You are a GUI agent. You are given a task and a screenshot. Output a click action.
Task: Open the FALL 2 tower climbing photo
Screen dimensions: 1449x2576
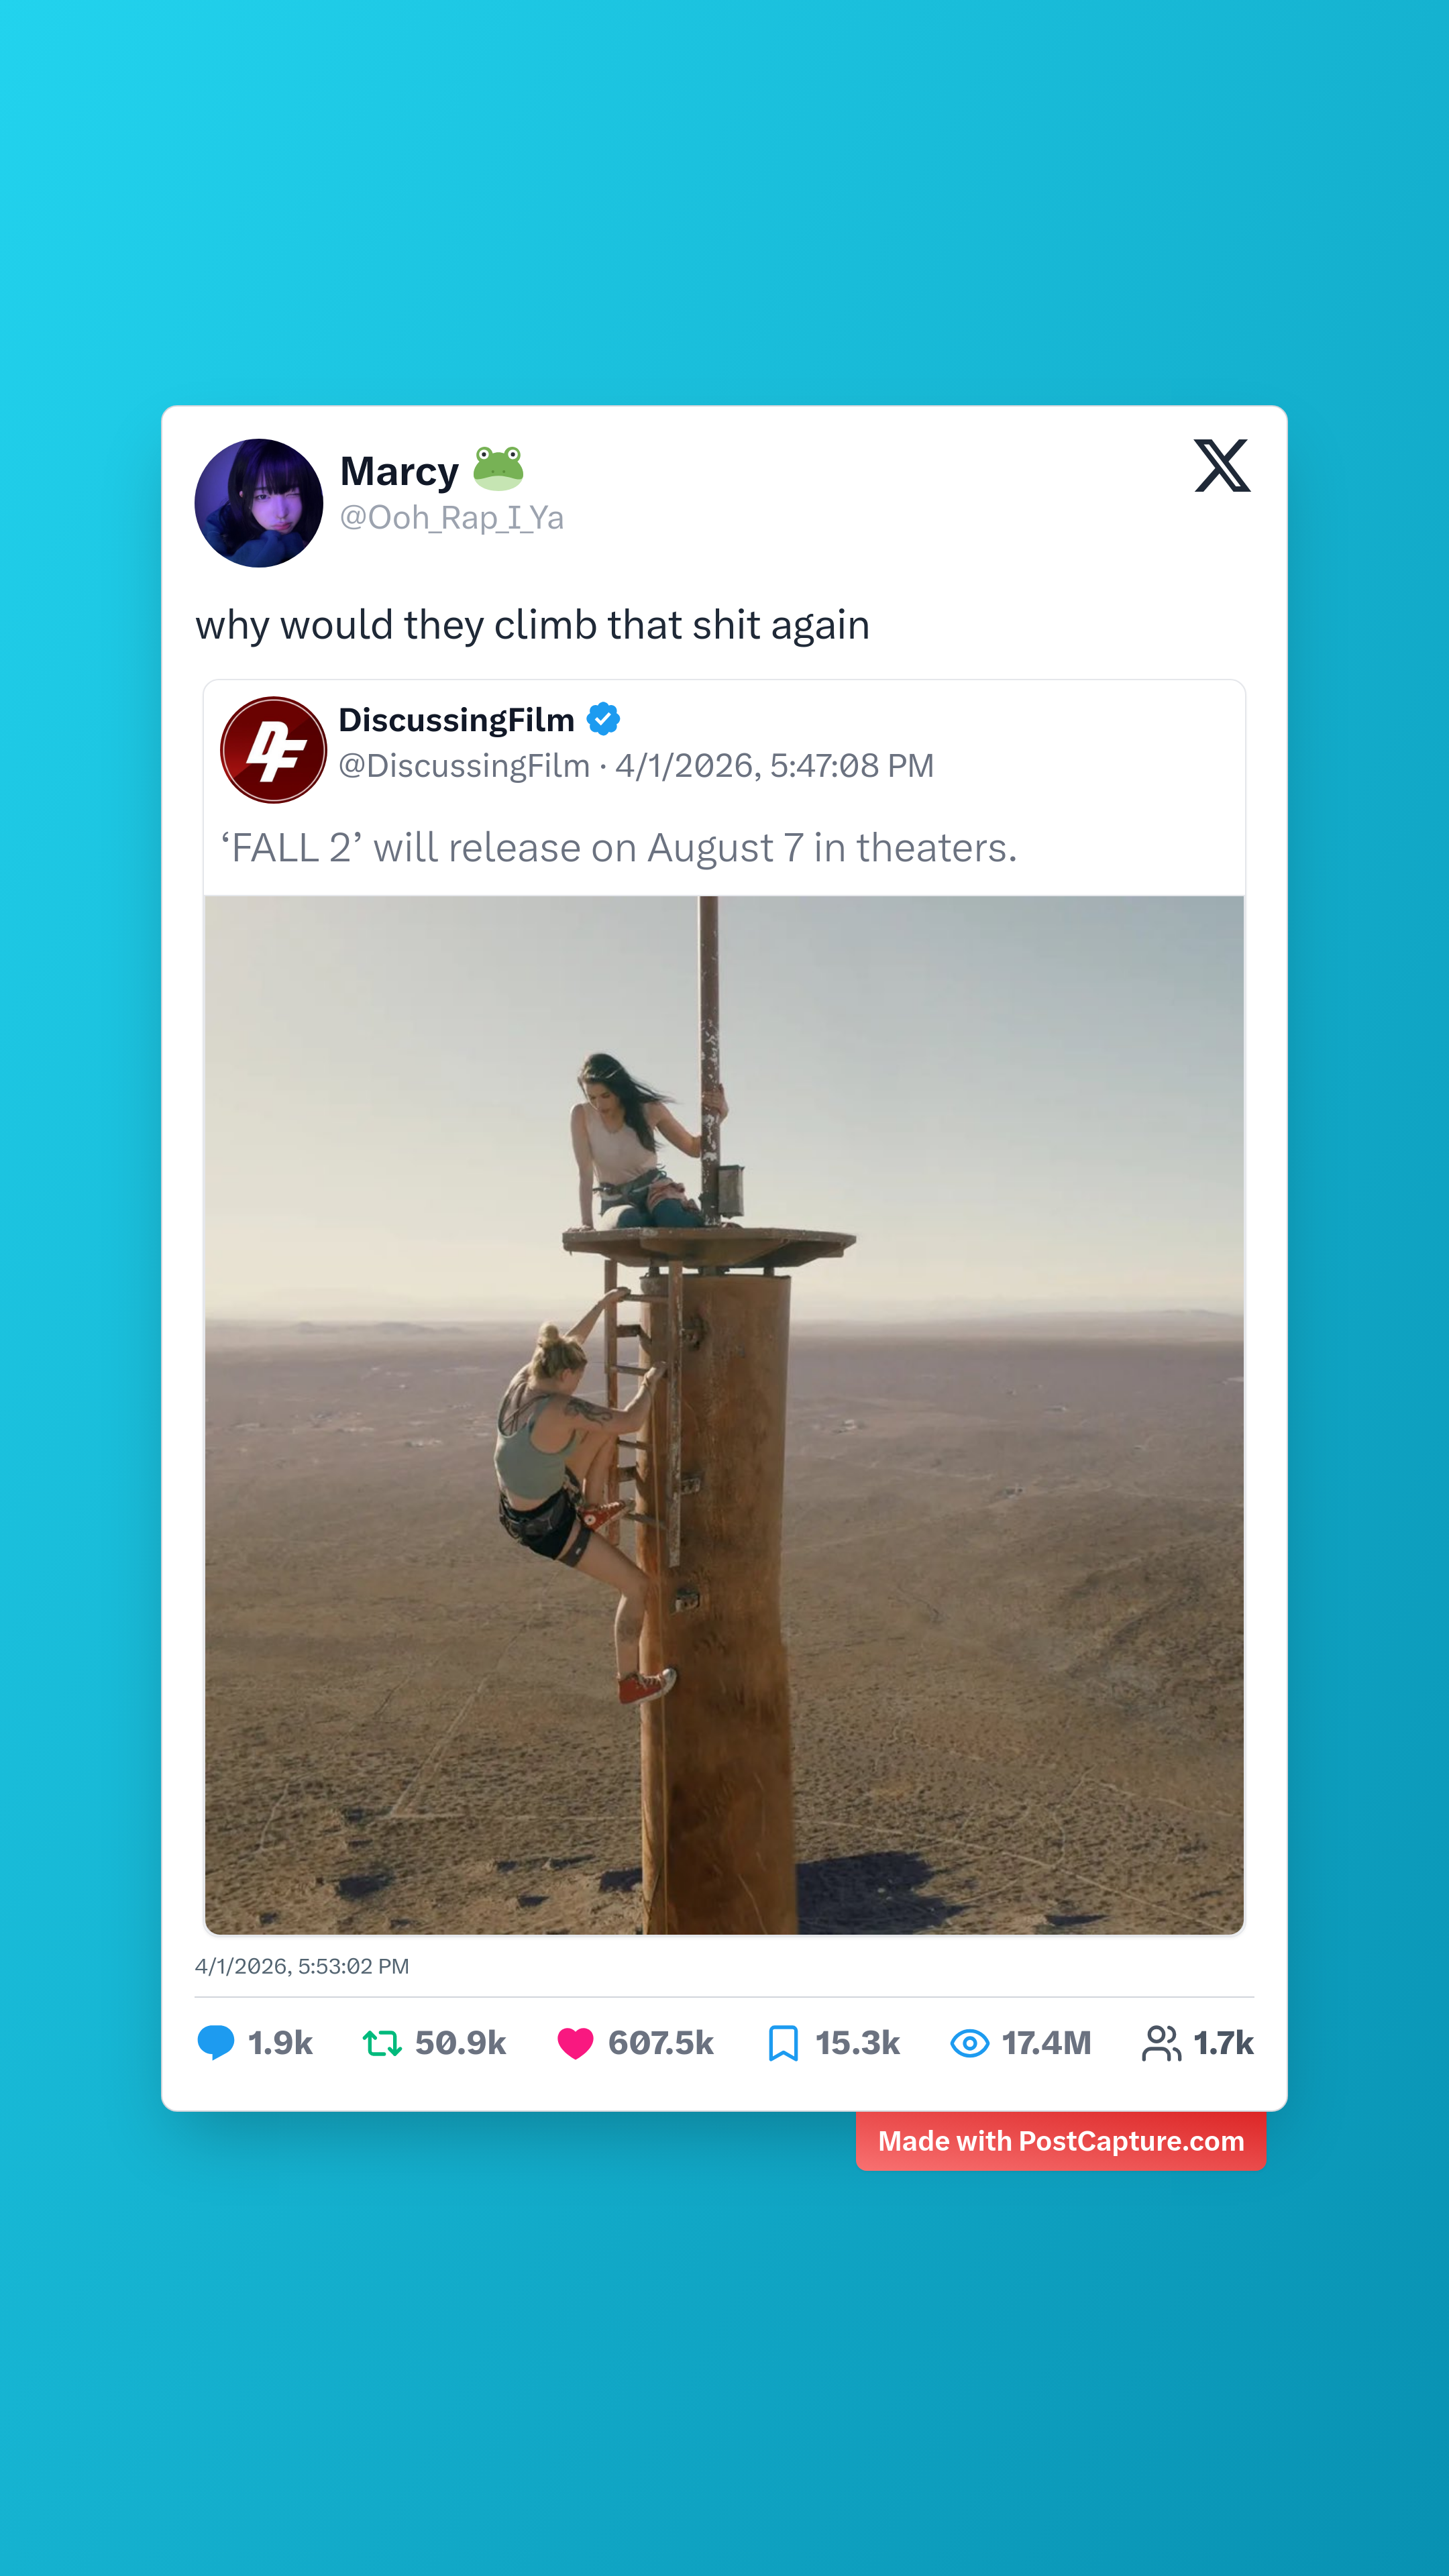coord(724,1415)
